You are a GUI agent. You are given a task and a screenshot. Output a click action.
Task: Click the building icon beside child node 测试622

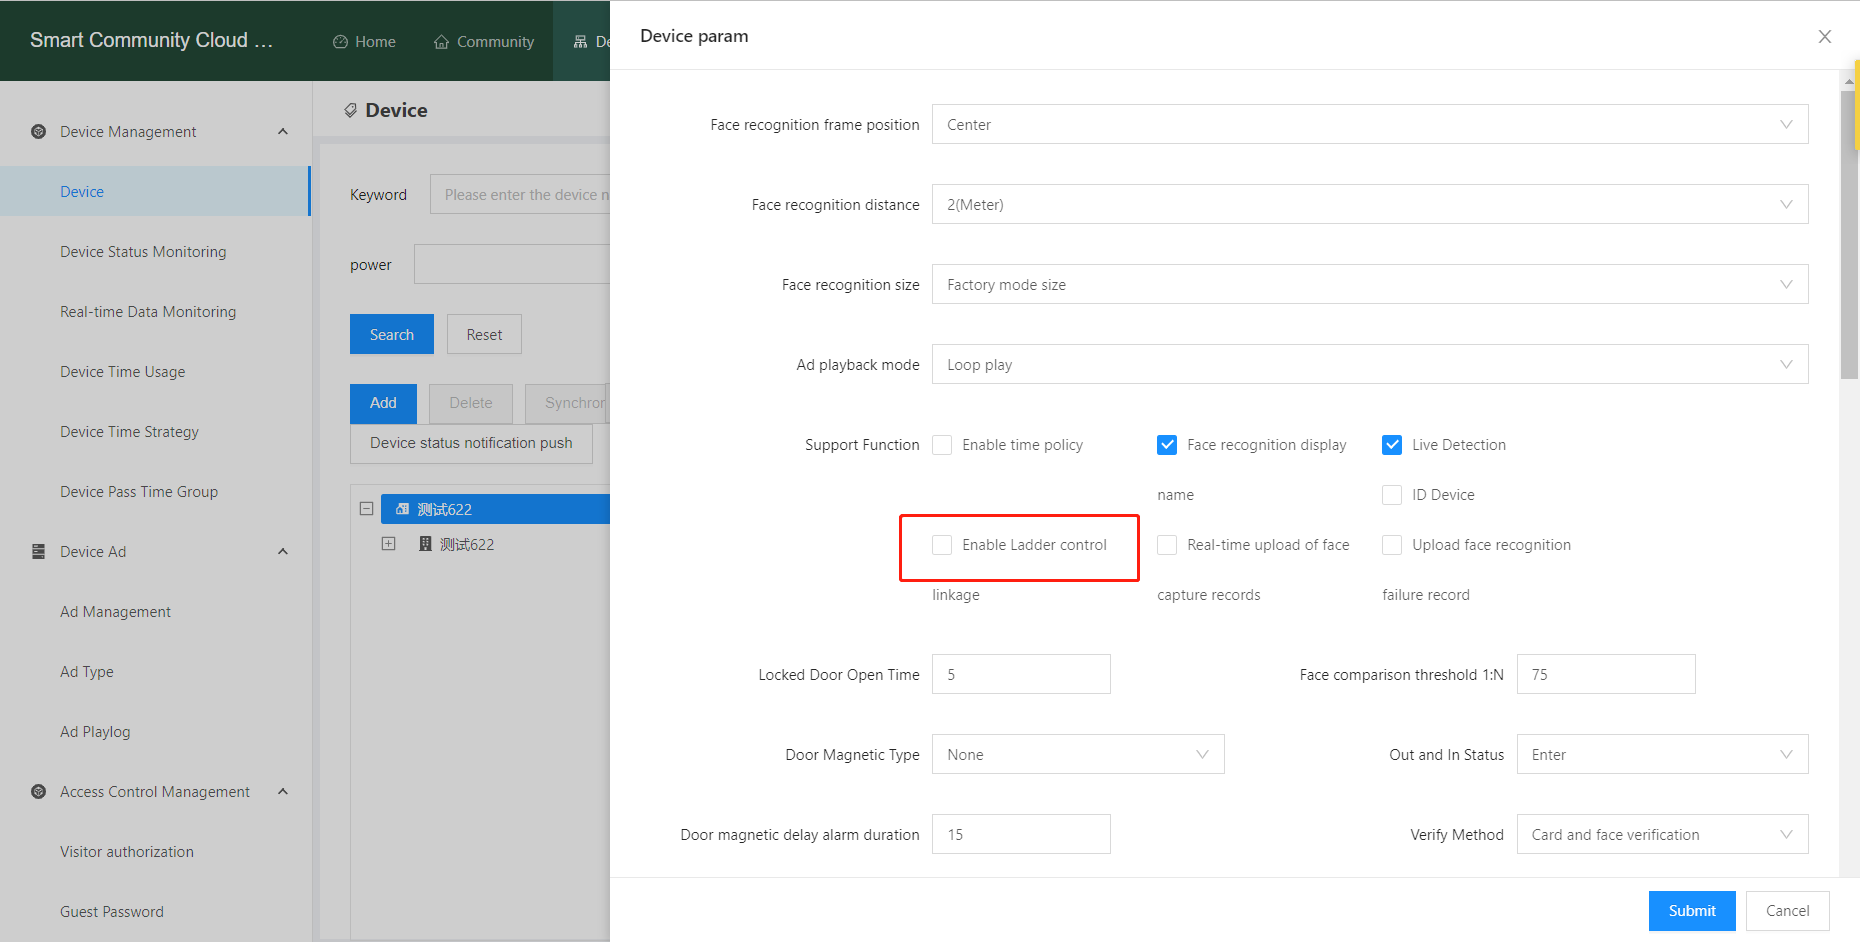point(424,544)
